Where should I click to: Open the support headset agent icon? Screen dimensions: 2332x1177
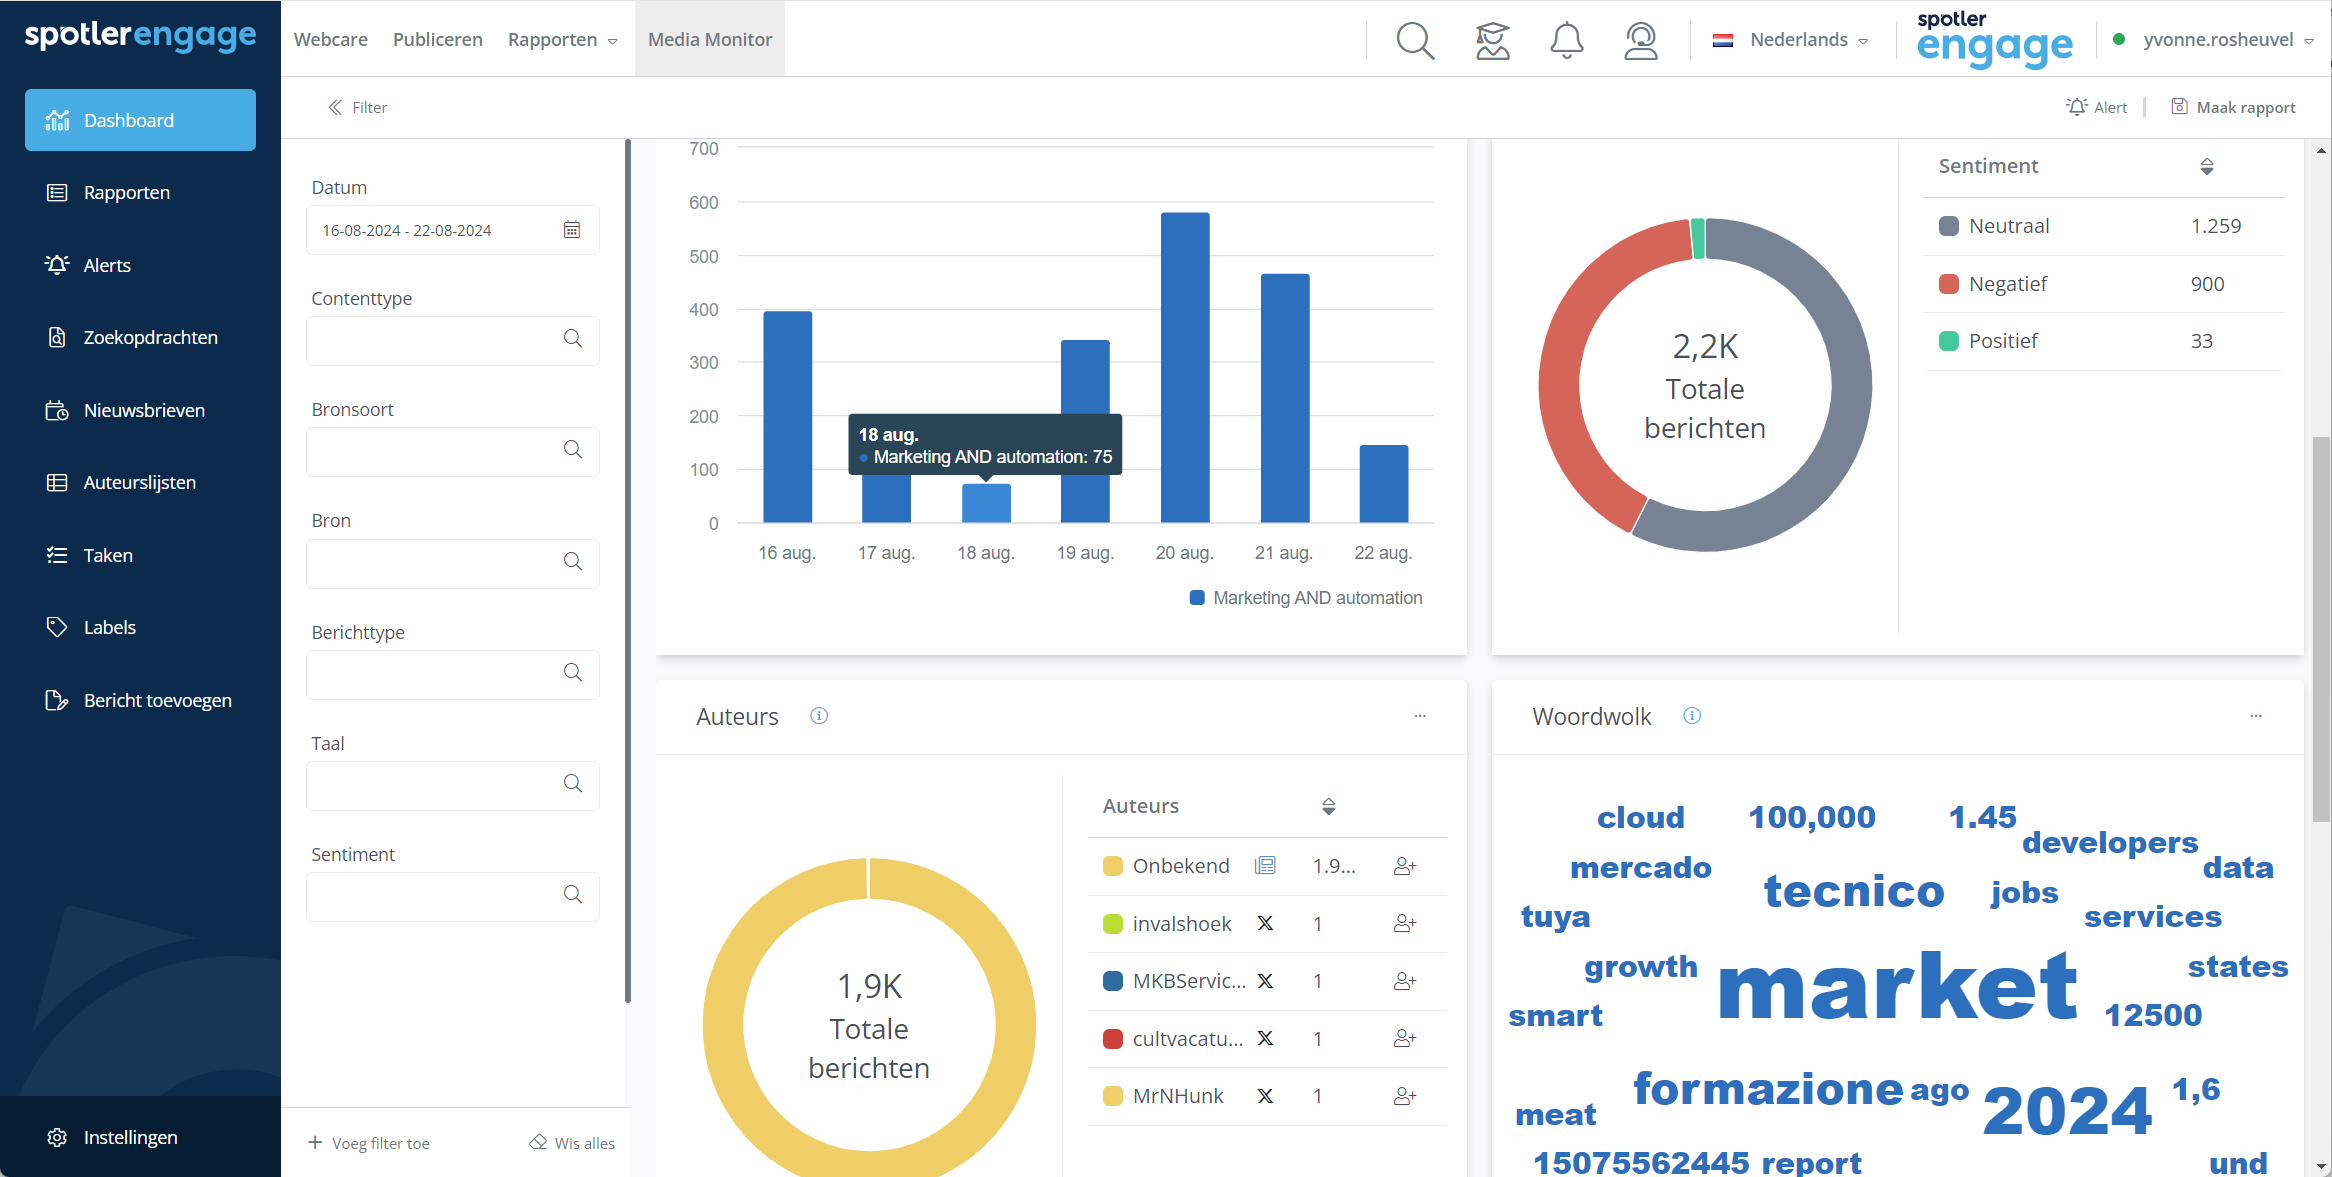pyautogui.click(x=1641, y=40)
